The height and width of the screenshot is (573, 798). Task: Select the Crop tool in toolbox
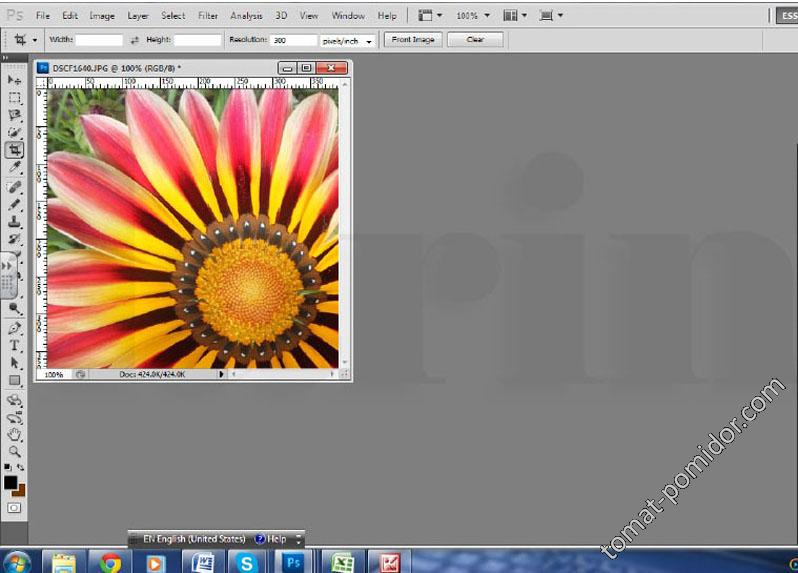(x=14, y=150)
